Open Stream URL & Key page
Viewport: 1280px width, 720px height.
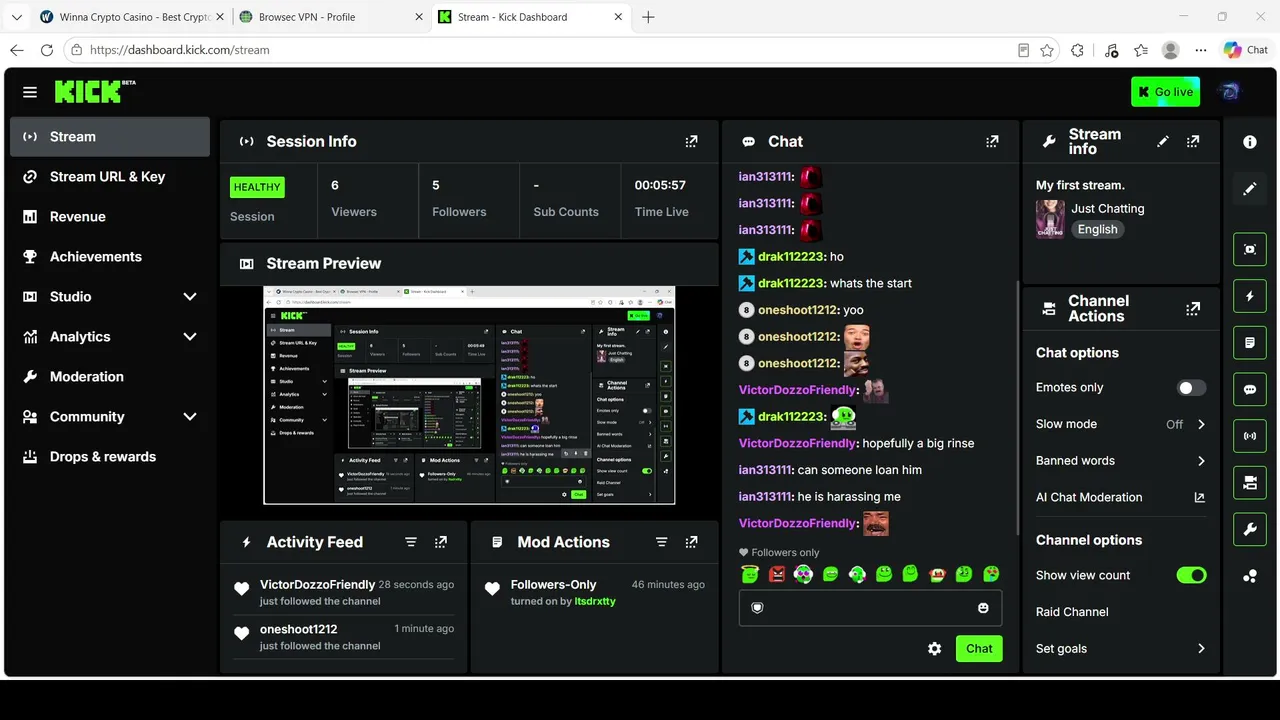(110, 177)
